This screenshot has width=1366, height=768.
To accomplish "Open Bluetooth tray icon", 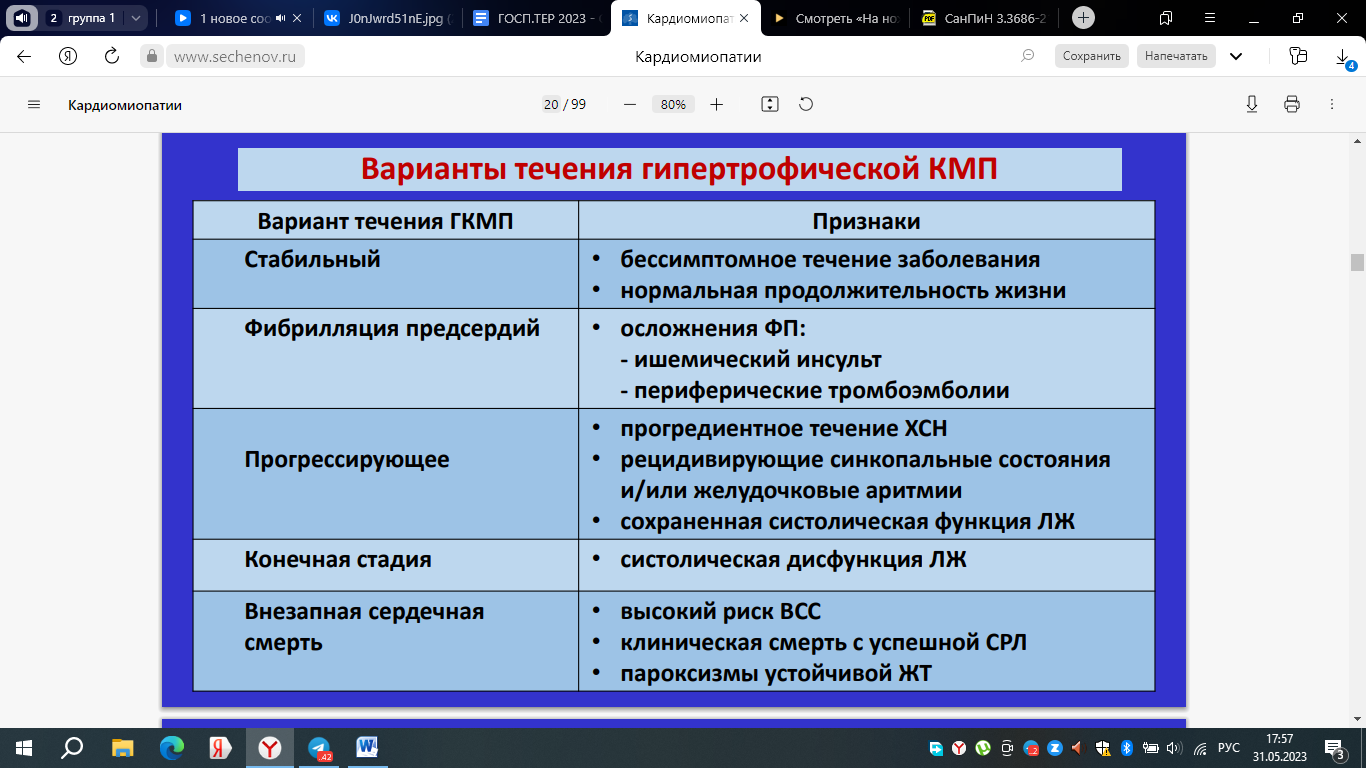I will [x=1126, y=747].
